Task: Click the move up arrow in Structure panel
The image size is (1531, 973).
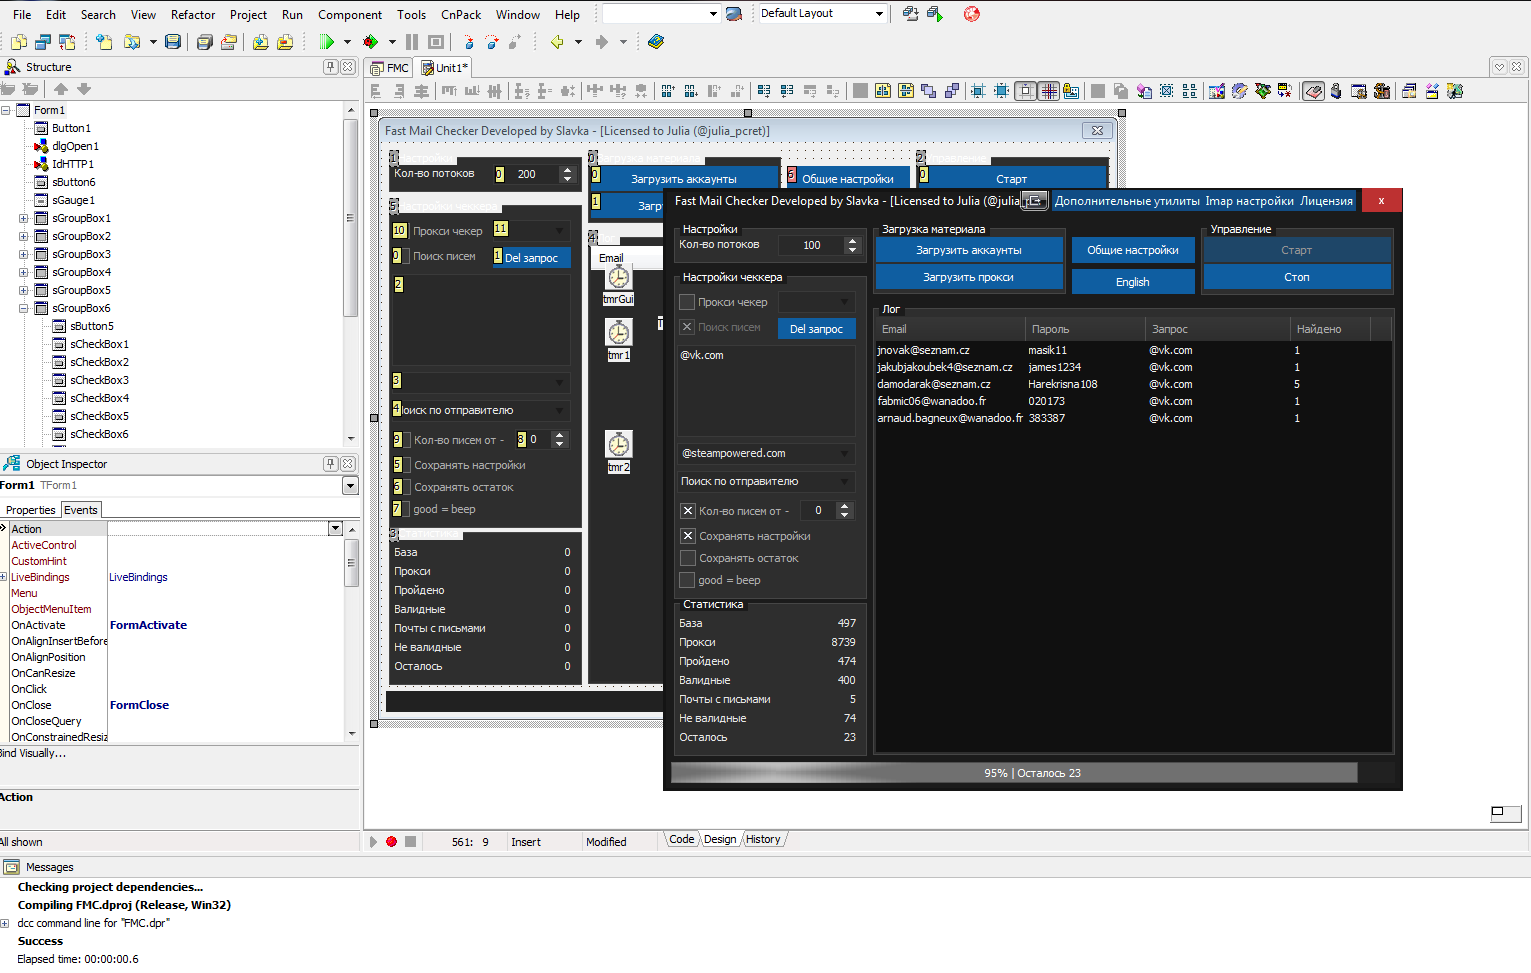Action: 61,89
